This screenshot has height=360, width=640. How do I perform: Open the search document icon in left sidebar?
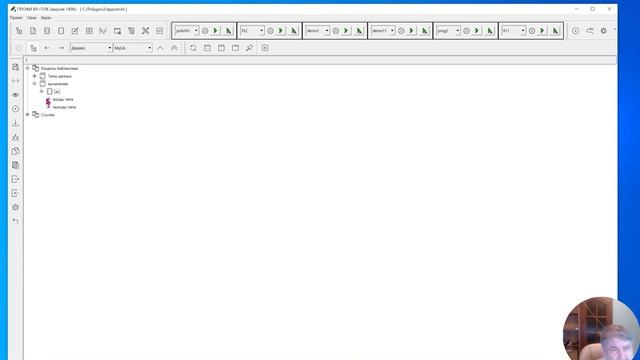(x=16, y=67)
